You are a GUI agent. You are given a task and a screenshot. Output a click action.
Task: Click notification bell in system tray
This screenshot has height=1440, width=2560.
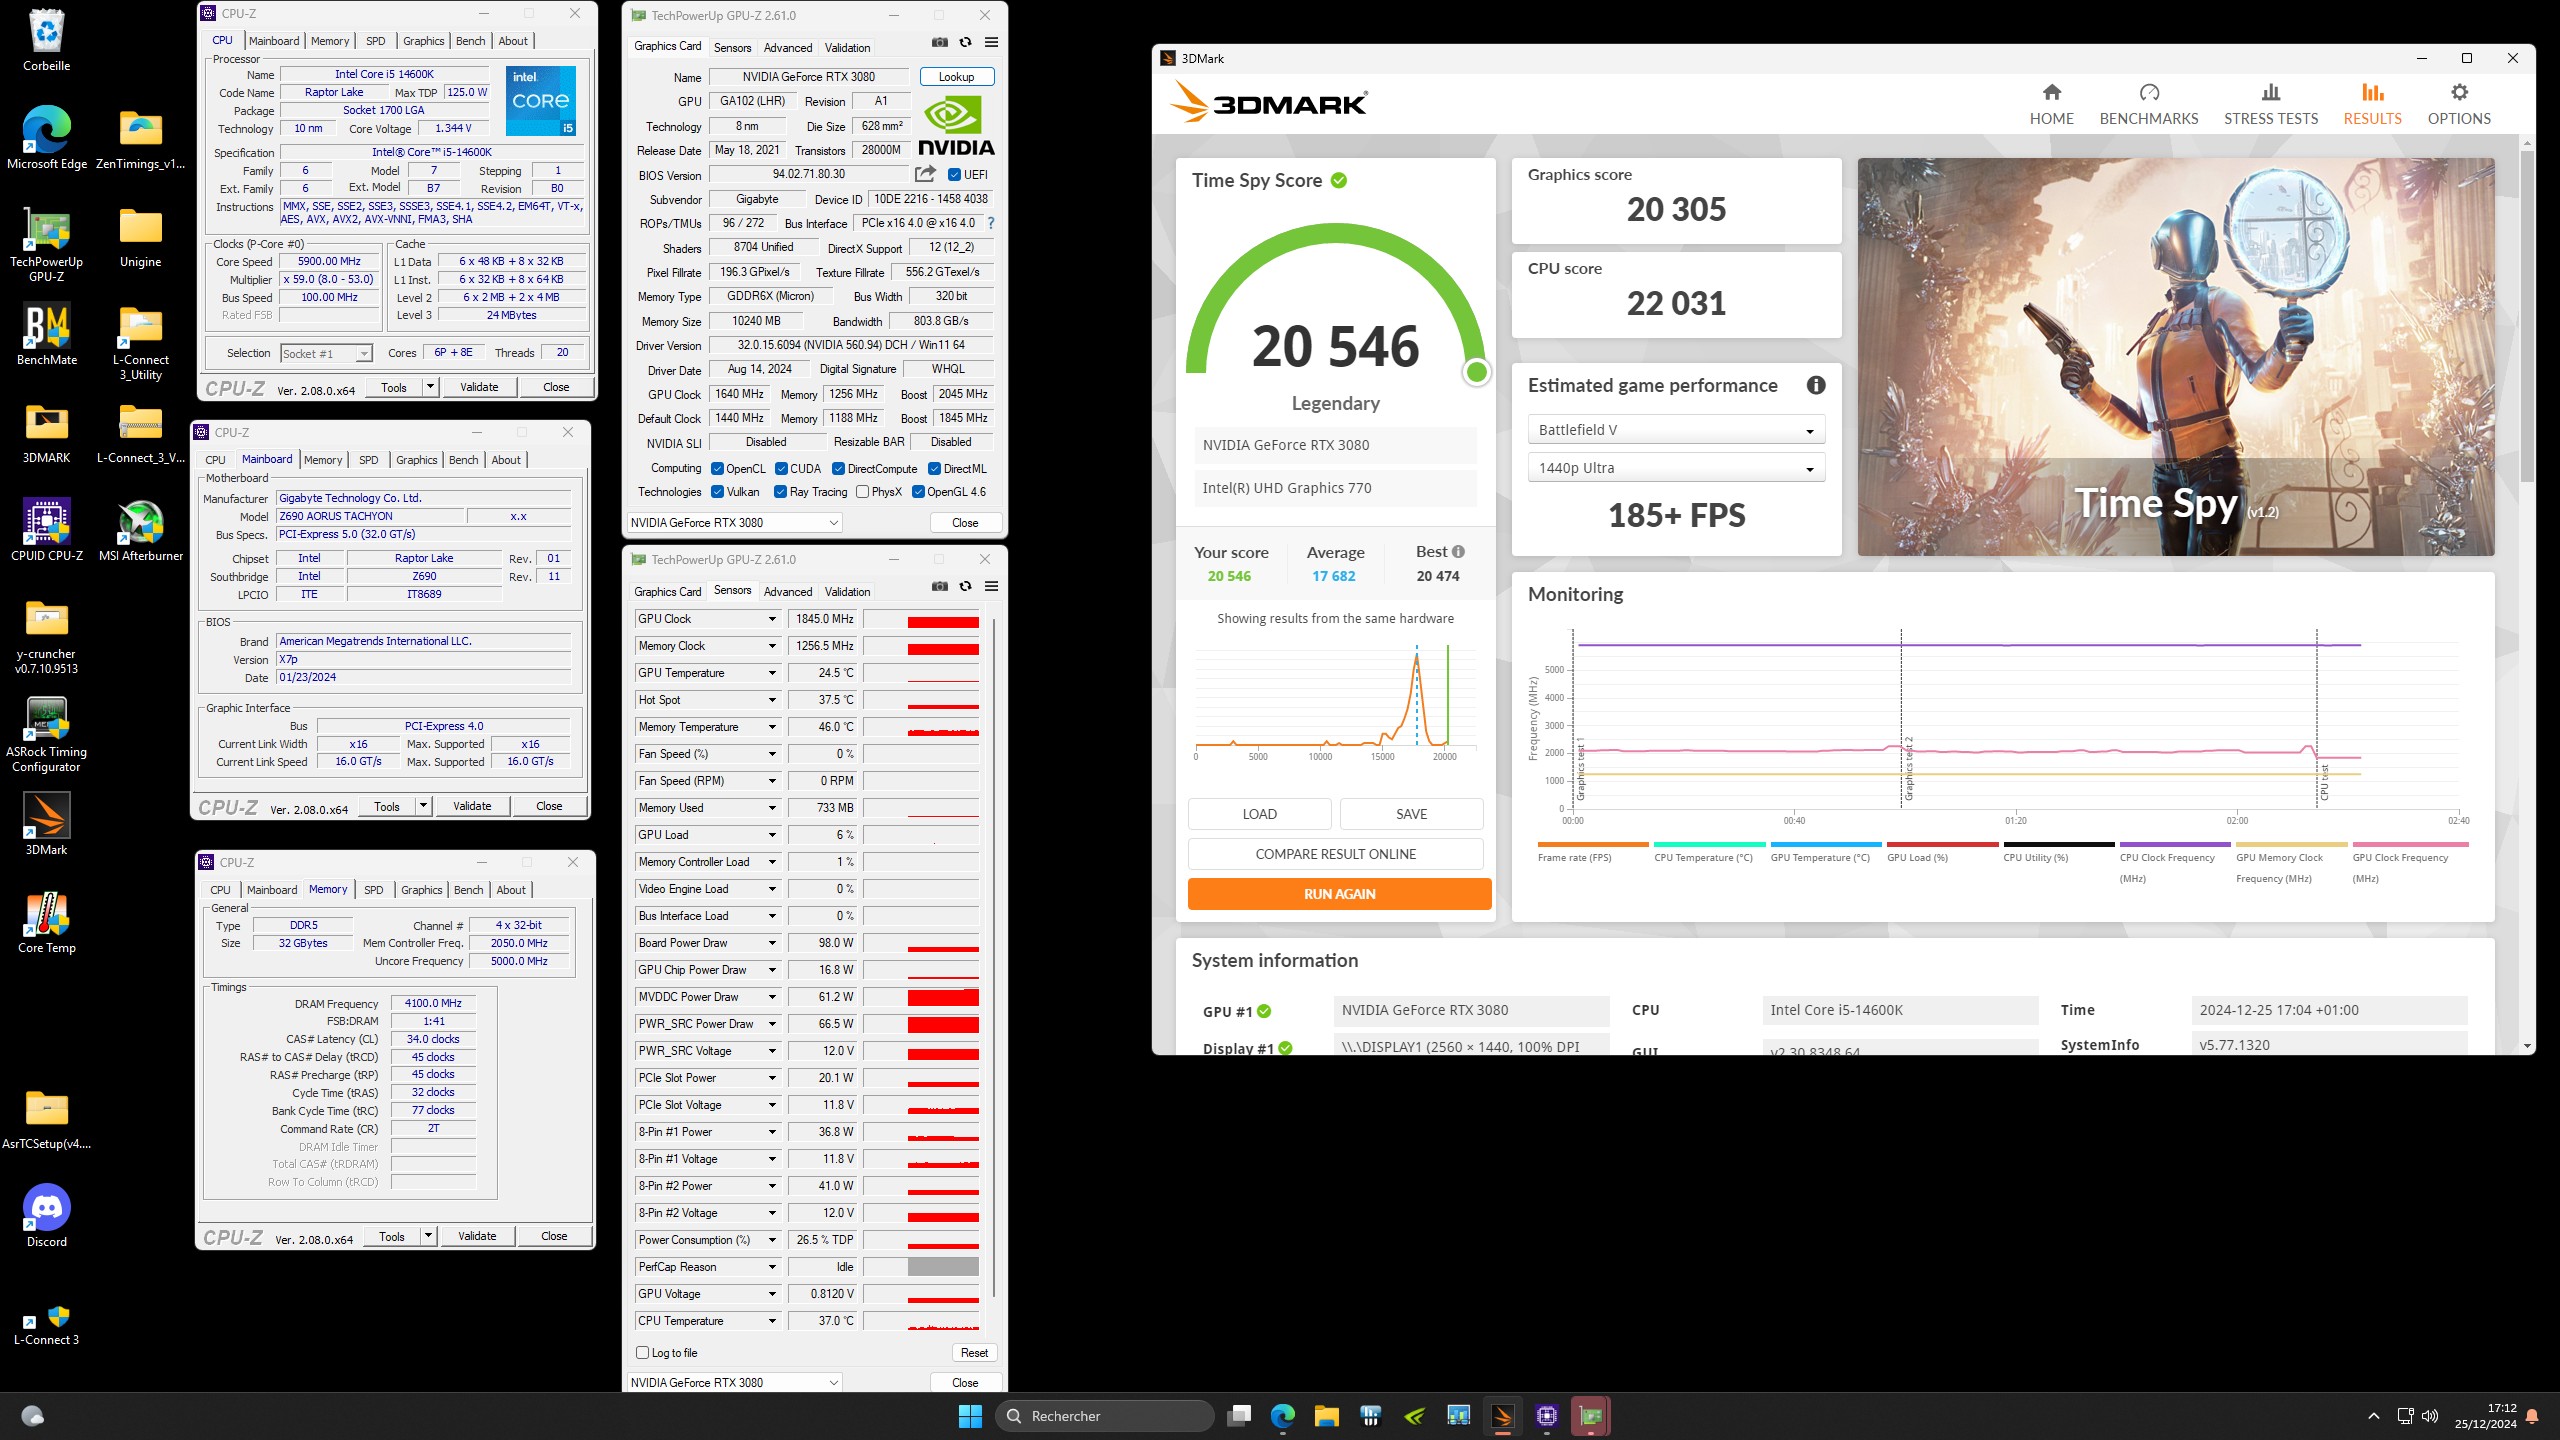[2532, 1416]
